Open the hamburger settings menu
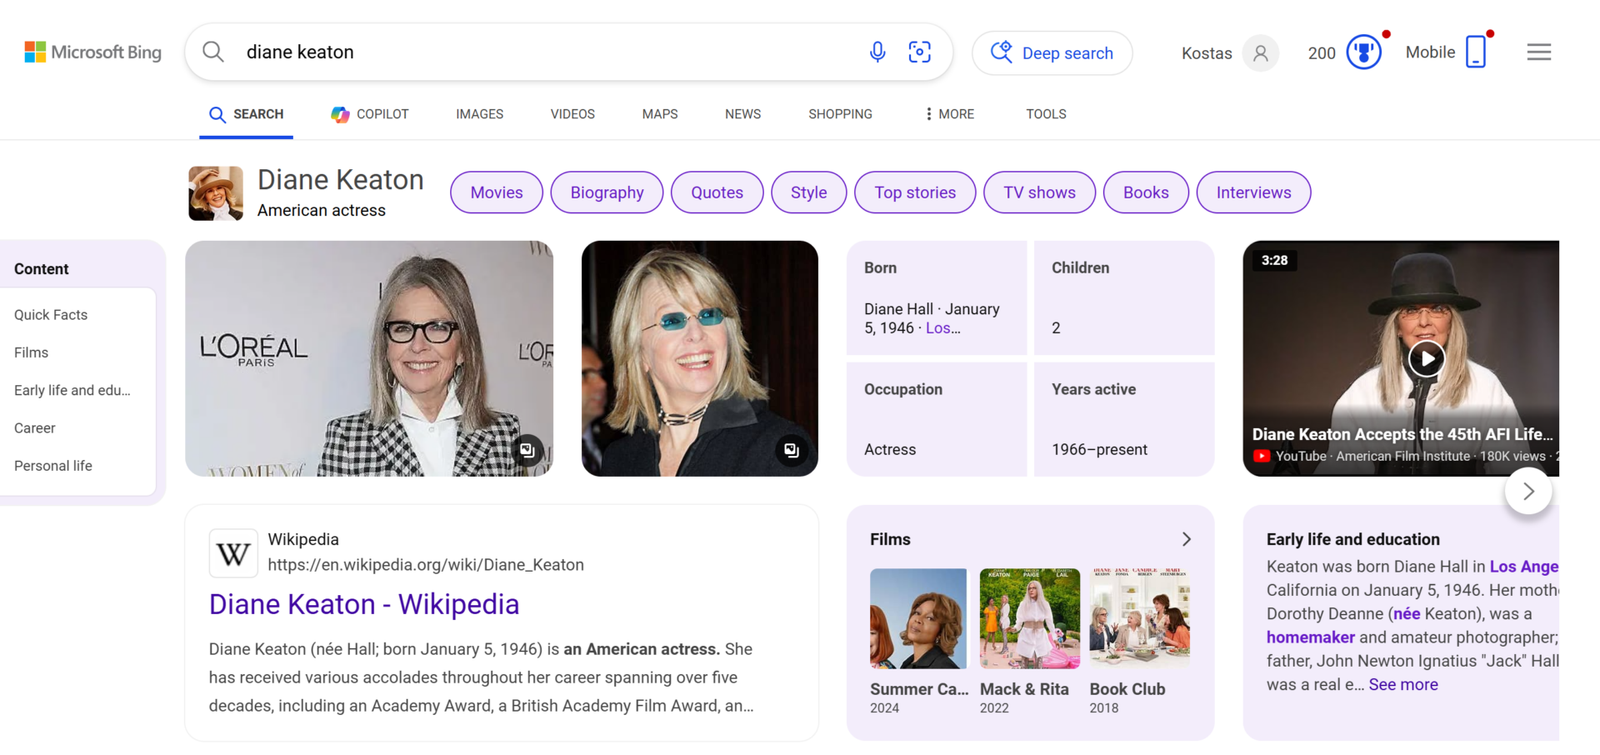This screenshot has width=1600, height=755. coord(1538,52)
